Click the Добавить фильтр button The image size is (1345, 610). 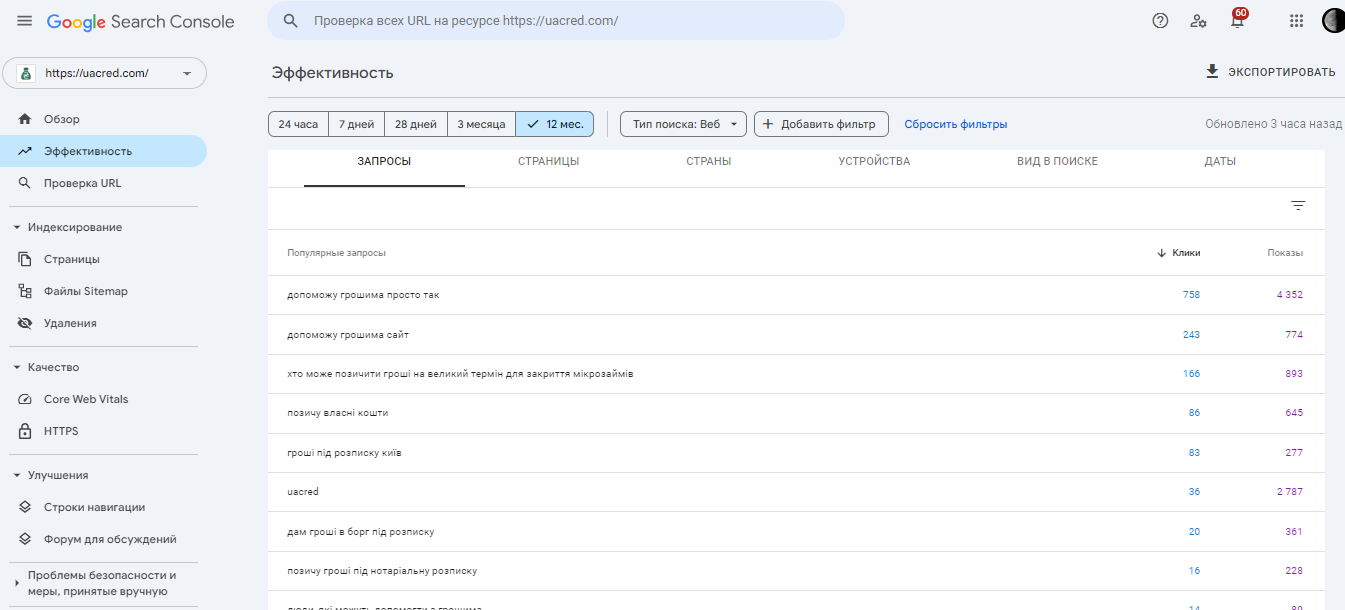tap(821, 124)
